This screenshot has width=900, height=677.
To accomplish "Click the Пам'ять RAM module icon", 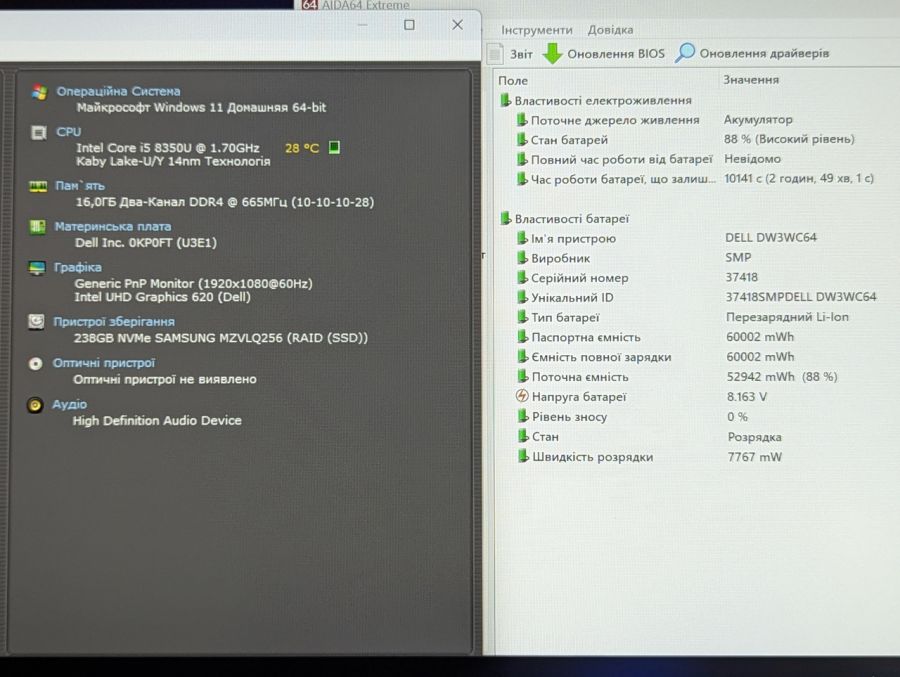I will 38,186.
